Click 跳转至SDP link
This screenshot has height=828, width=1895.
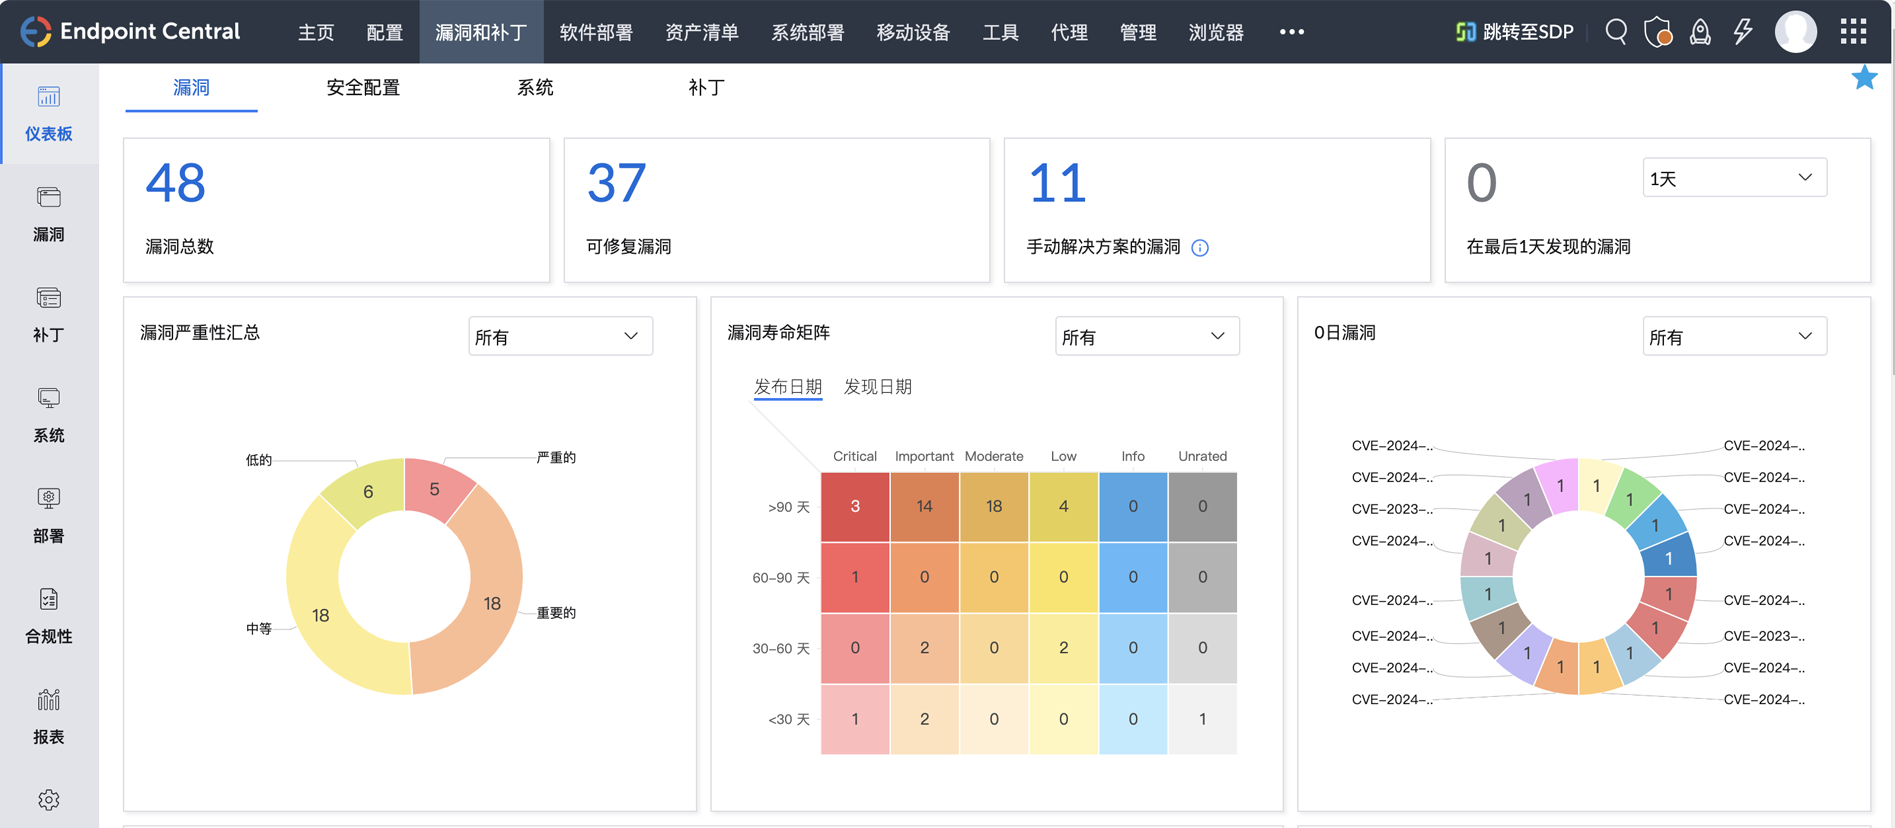[1515, 32]
